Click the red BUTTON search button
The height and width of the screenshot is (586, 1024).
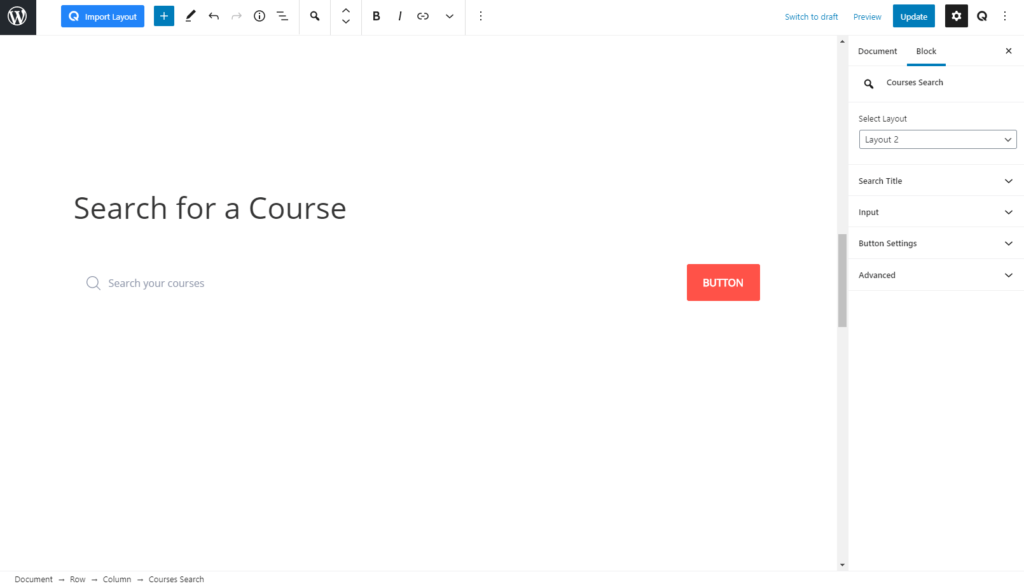(x=723, y=283)
